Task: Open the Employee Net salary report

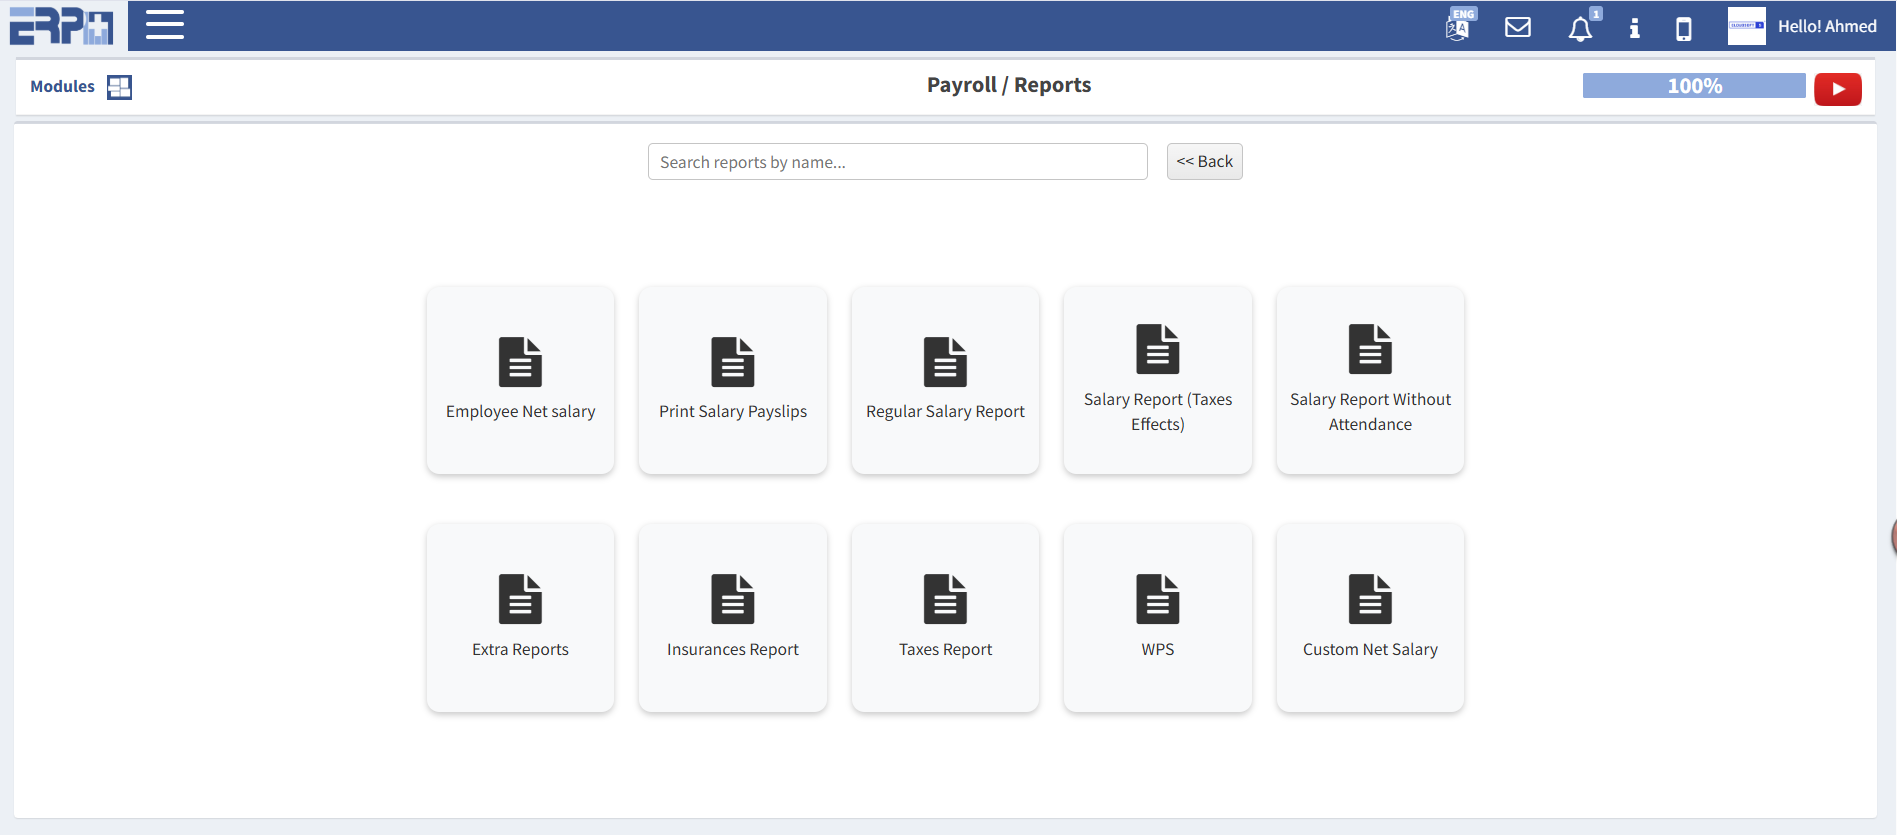Action: coord(520,380)
